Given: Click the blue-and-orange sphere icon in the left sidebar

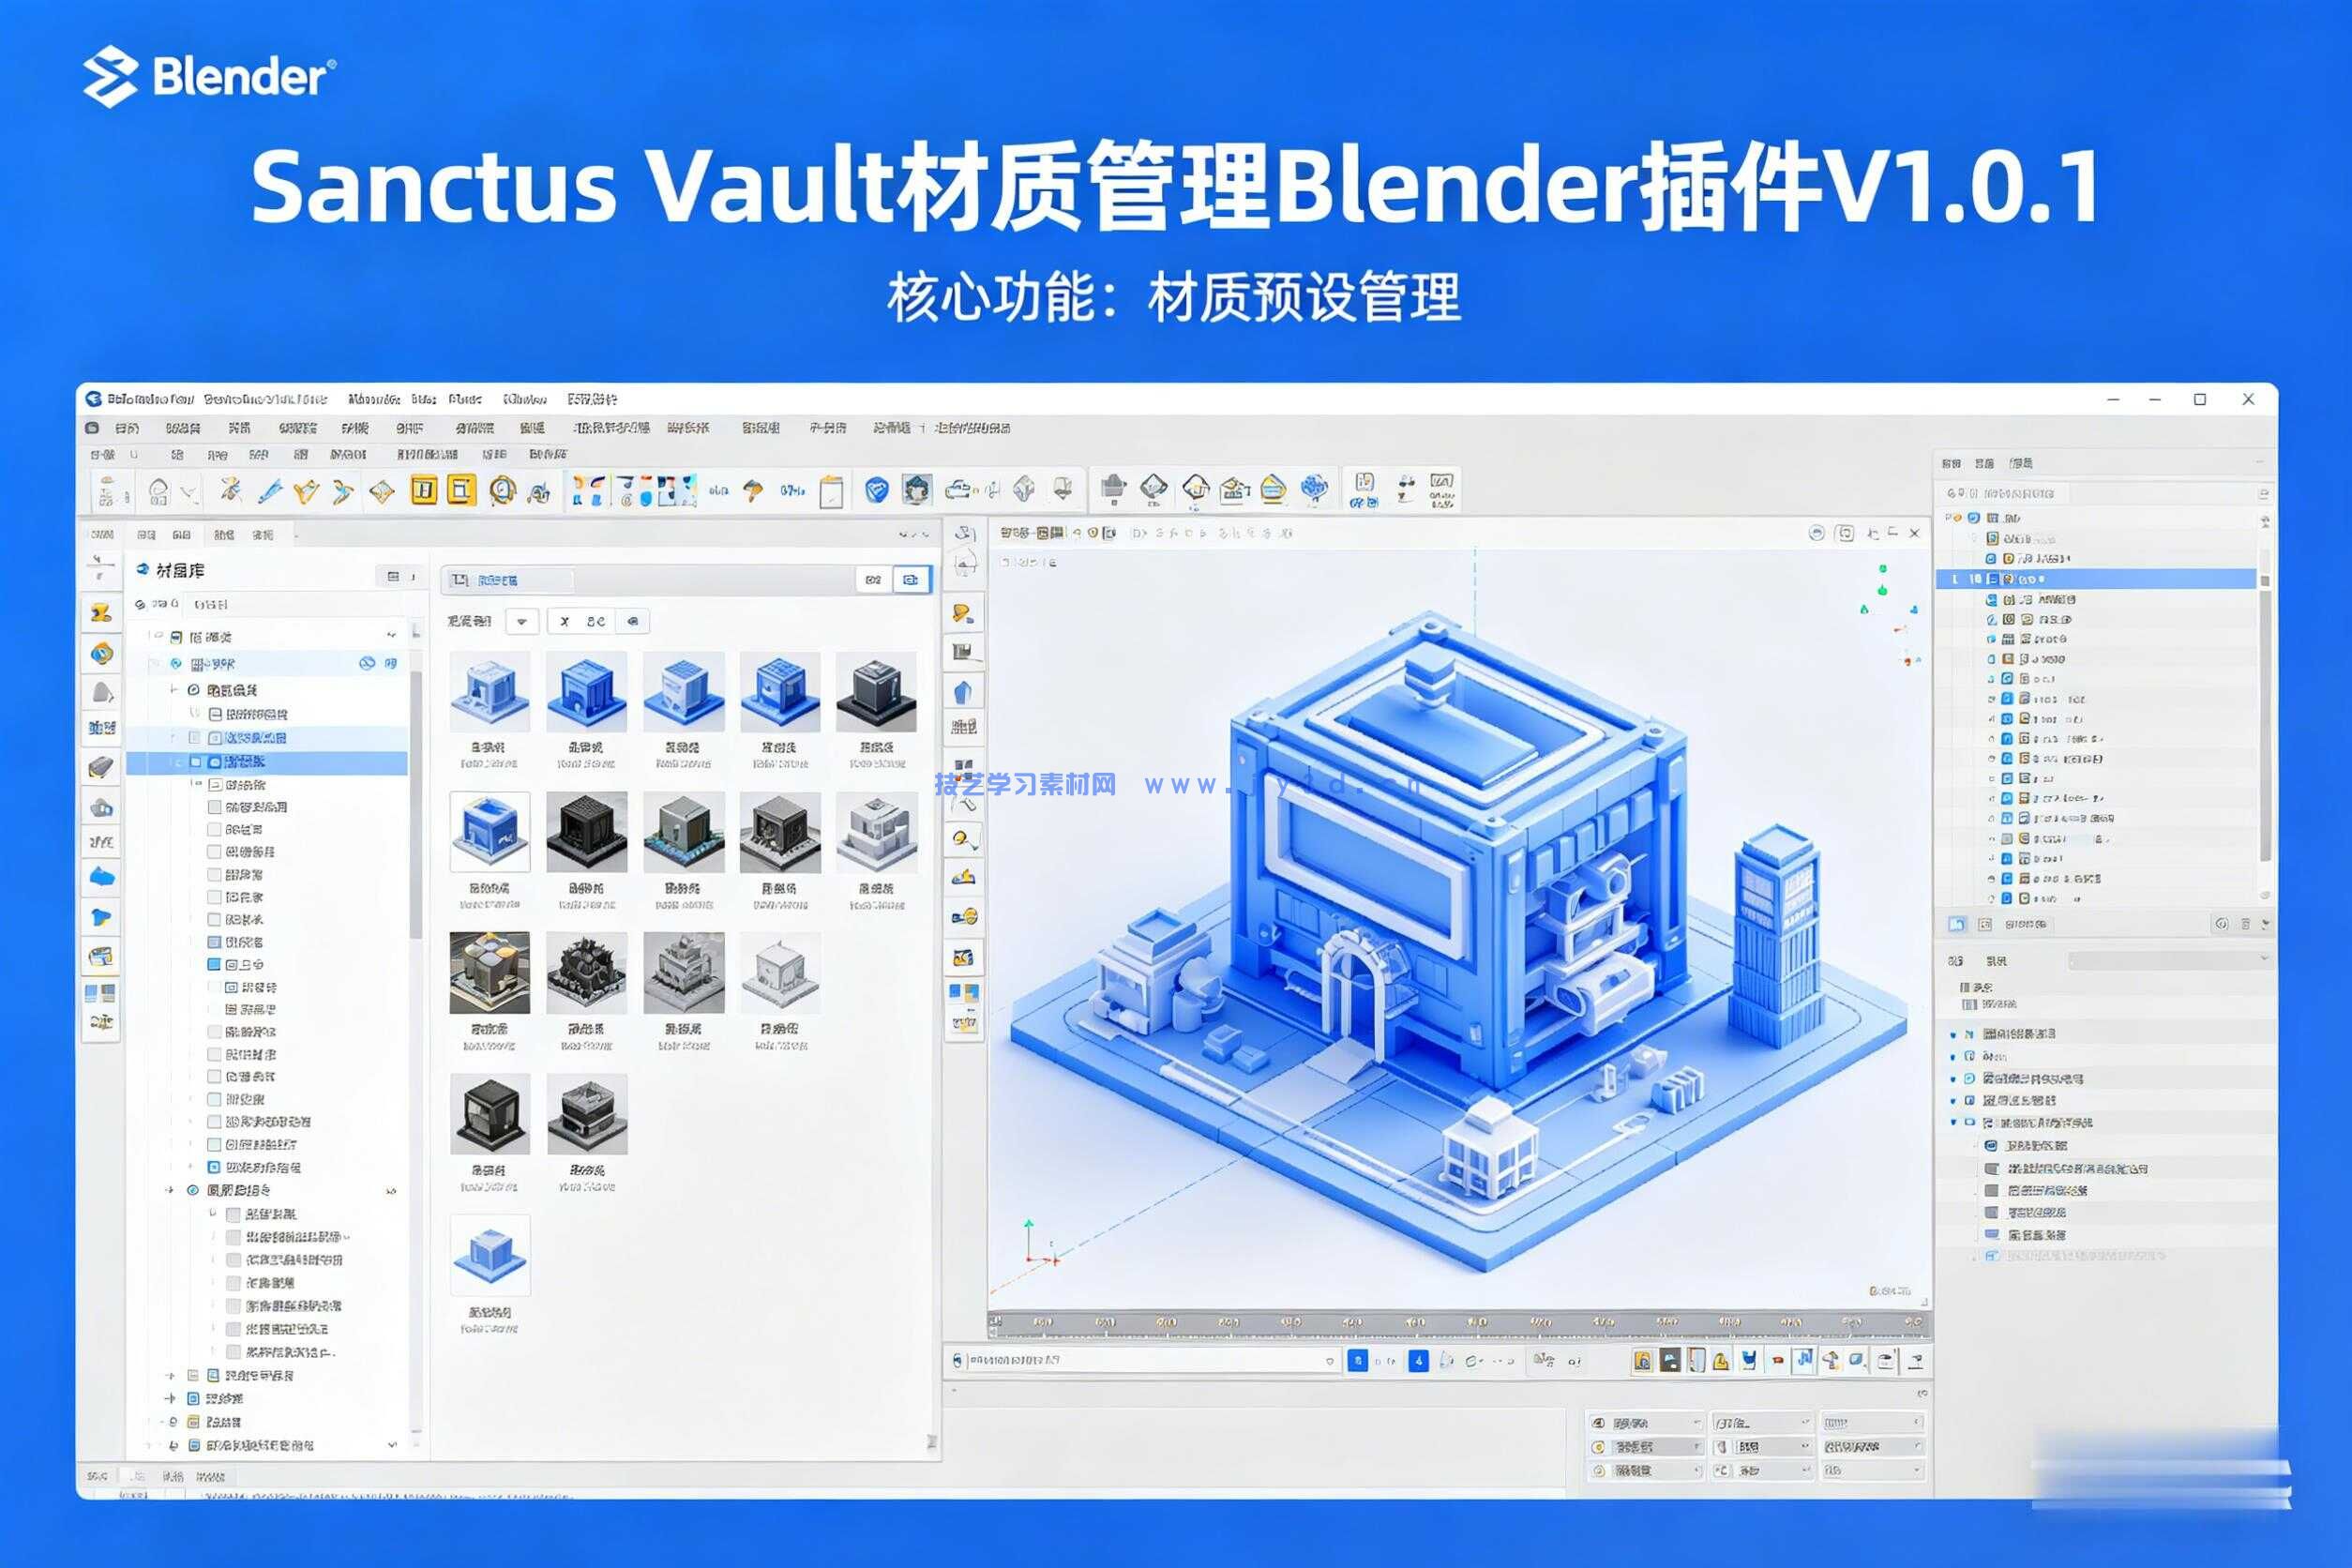Looking at the screenshot, I should [101, 654].
